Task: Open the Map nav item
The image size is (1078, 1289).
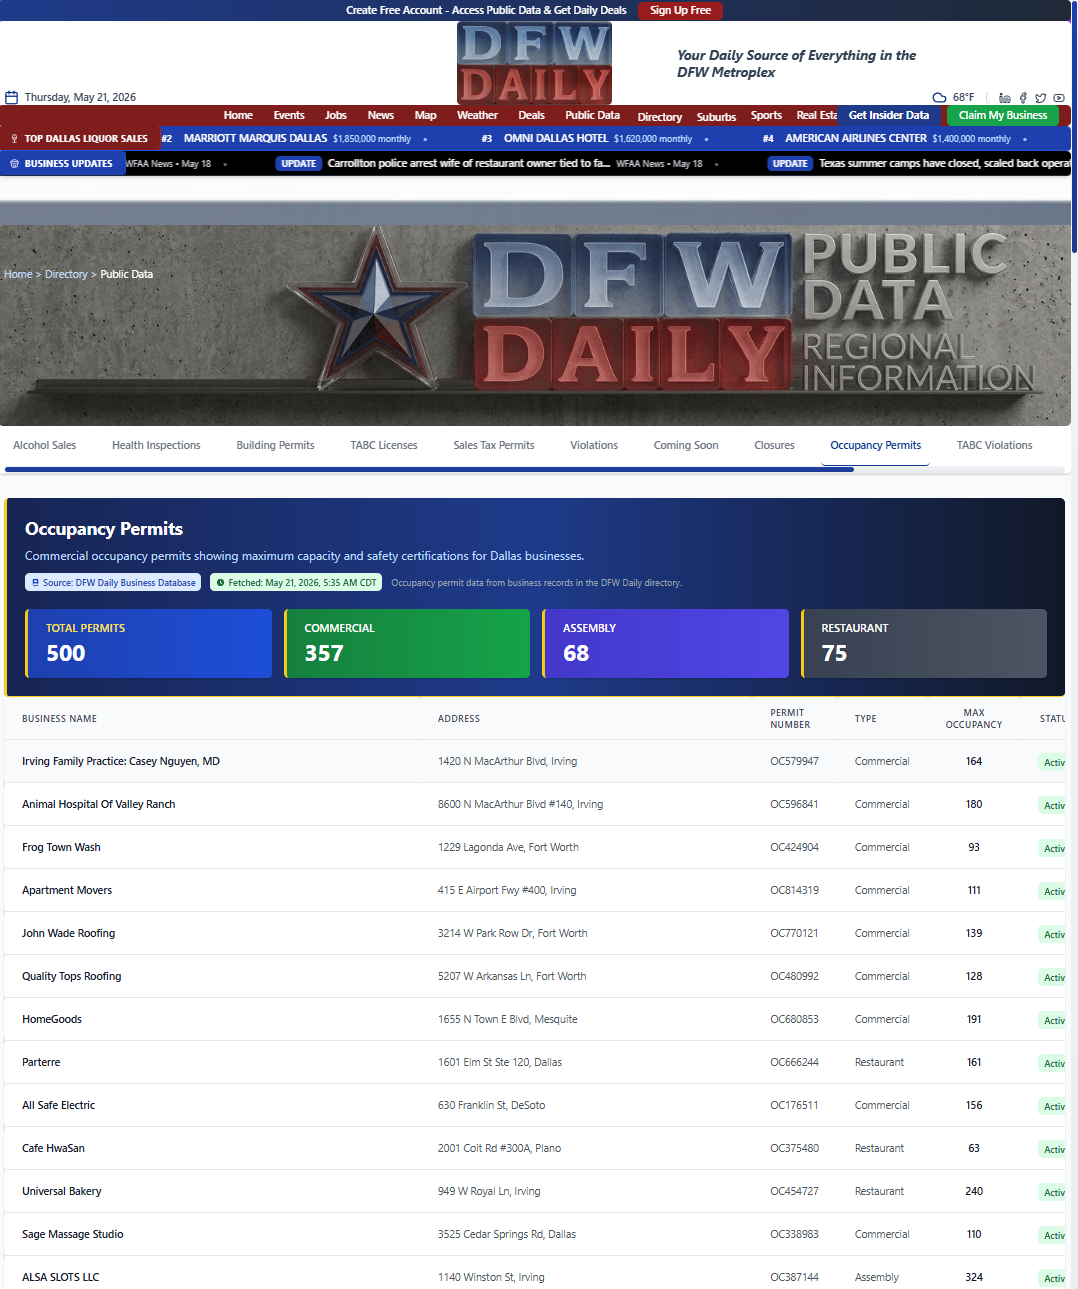Action: coord(426,115)
